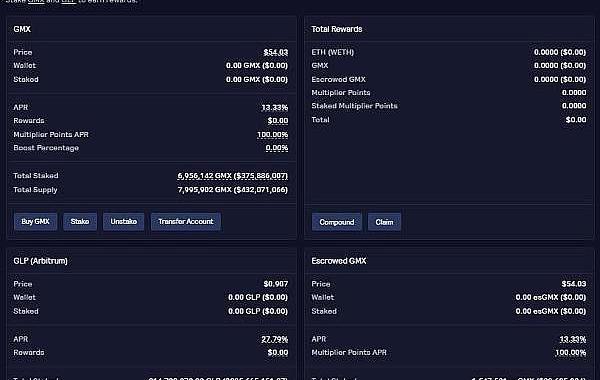Click Escrowed GMX Multiplier Points APR 100.00%

tap(571, 352)
